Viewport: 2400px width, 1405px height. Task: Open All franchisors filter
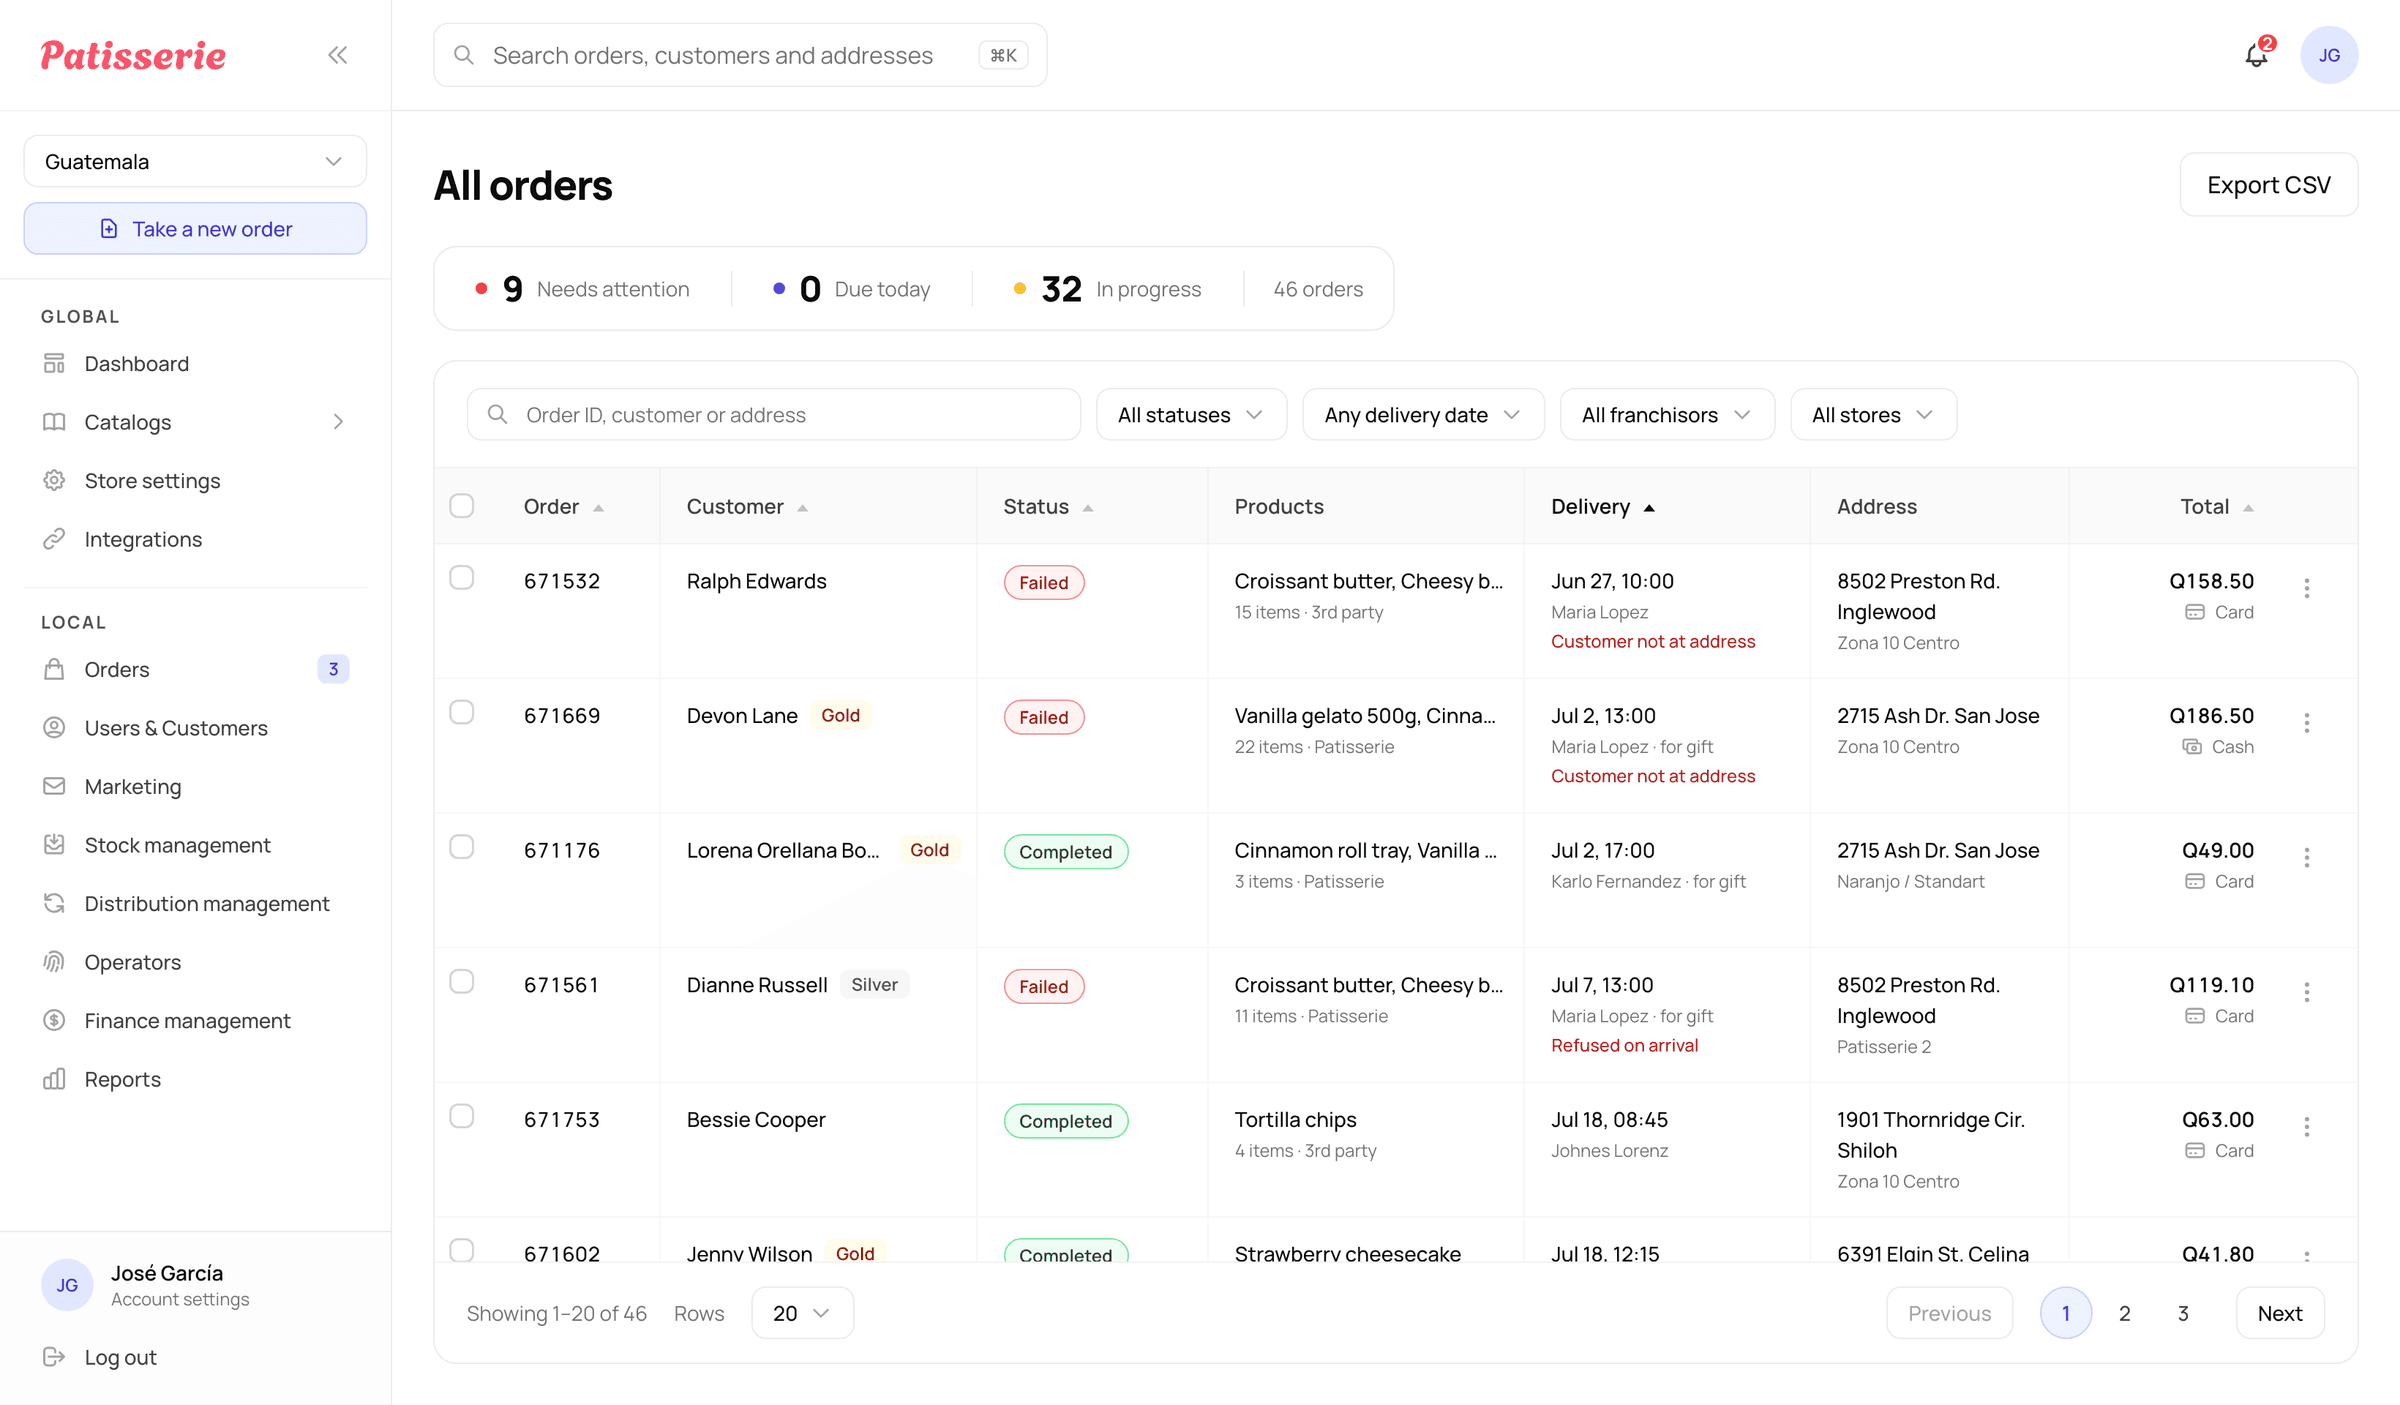[x=1667, y=414]
